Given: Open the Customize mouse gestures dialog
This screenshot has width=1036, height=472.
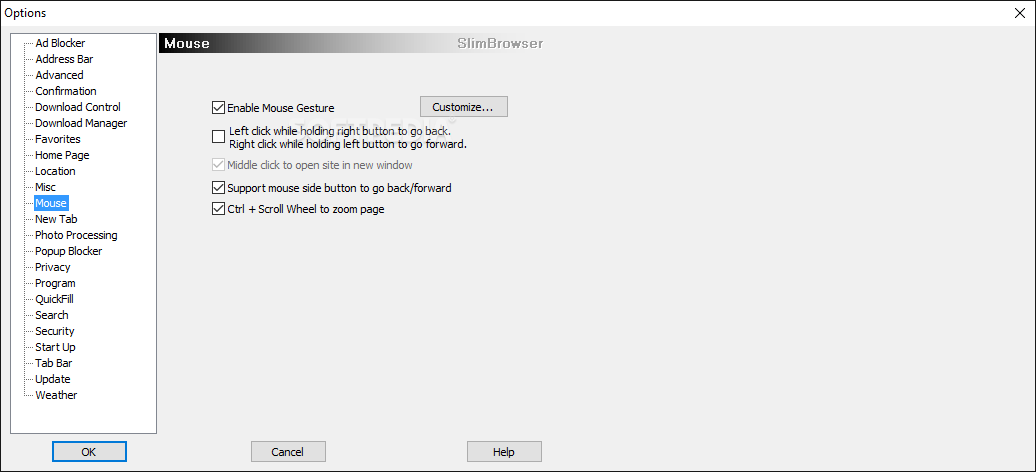Looking at the screenshot, I should coord(464,106).
